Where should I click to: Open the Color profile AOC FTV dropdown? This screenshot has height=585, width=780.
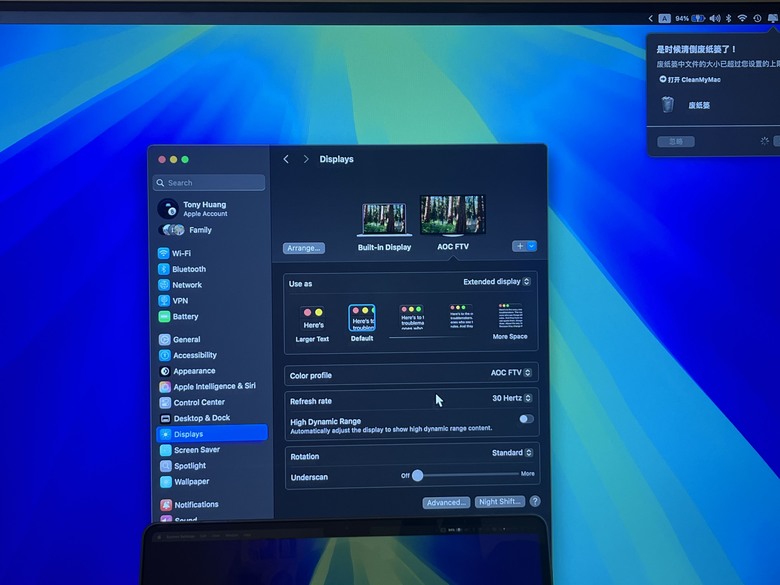click(511, 373)
